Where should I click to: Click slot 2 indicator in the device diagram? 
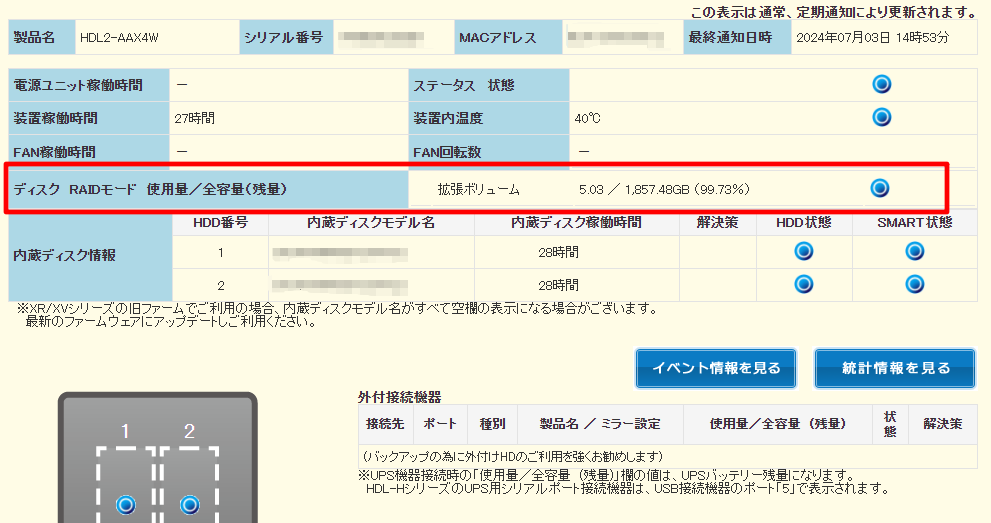pos(189,504)
